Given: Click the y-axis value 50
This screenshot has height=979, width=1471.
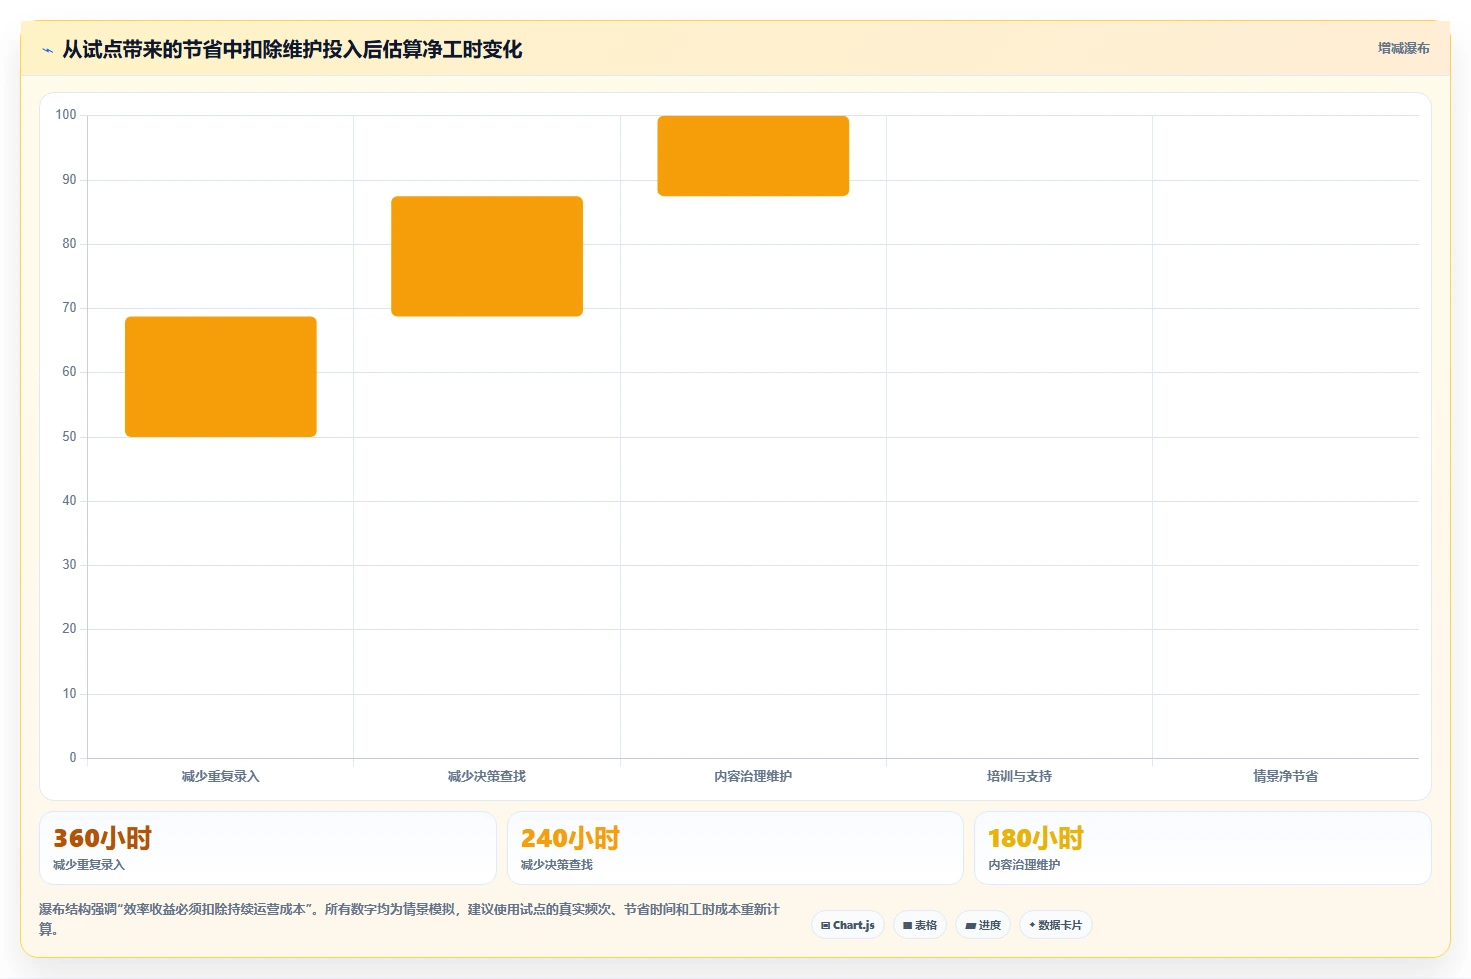Looking at the screenshot, I should [x=69, y=437].
